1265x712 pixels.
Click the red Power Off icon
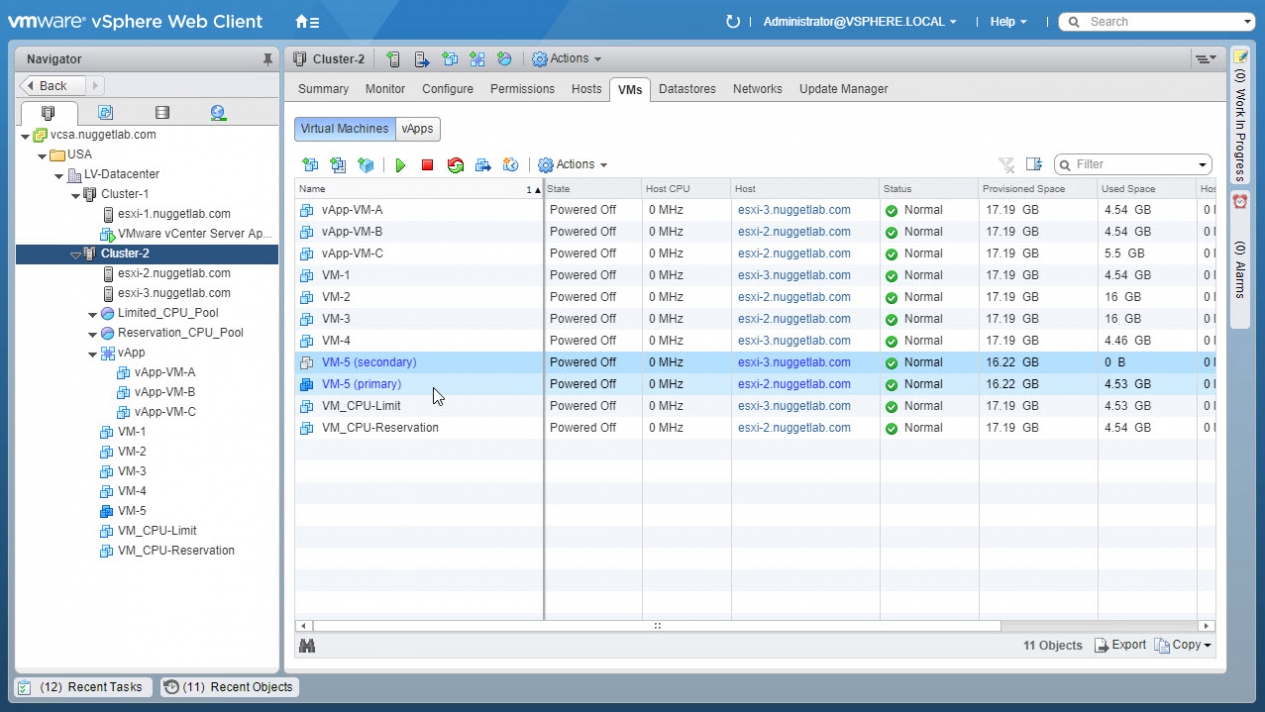427,165
